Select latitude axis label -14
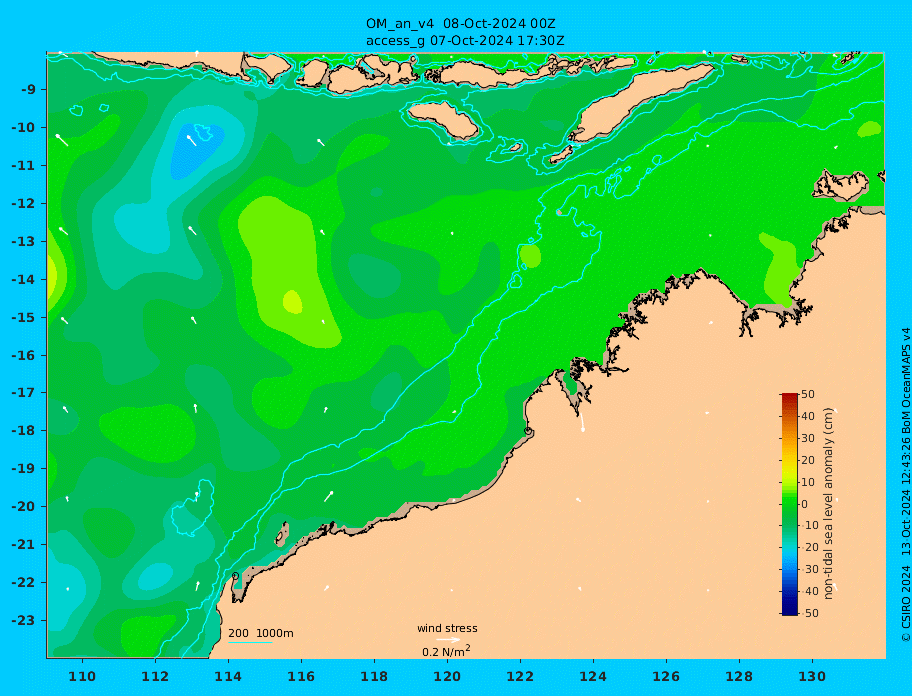This screenshot has height=696, width=912. (23, 280)
